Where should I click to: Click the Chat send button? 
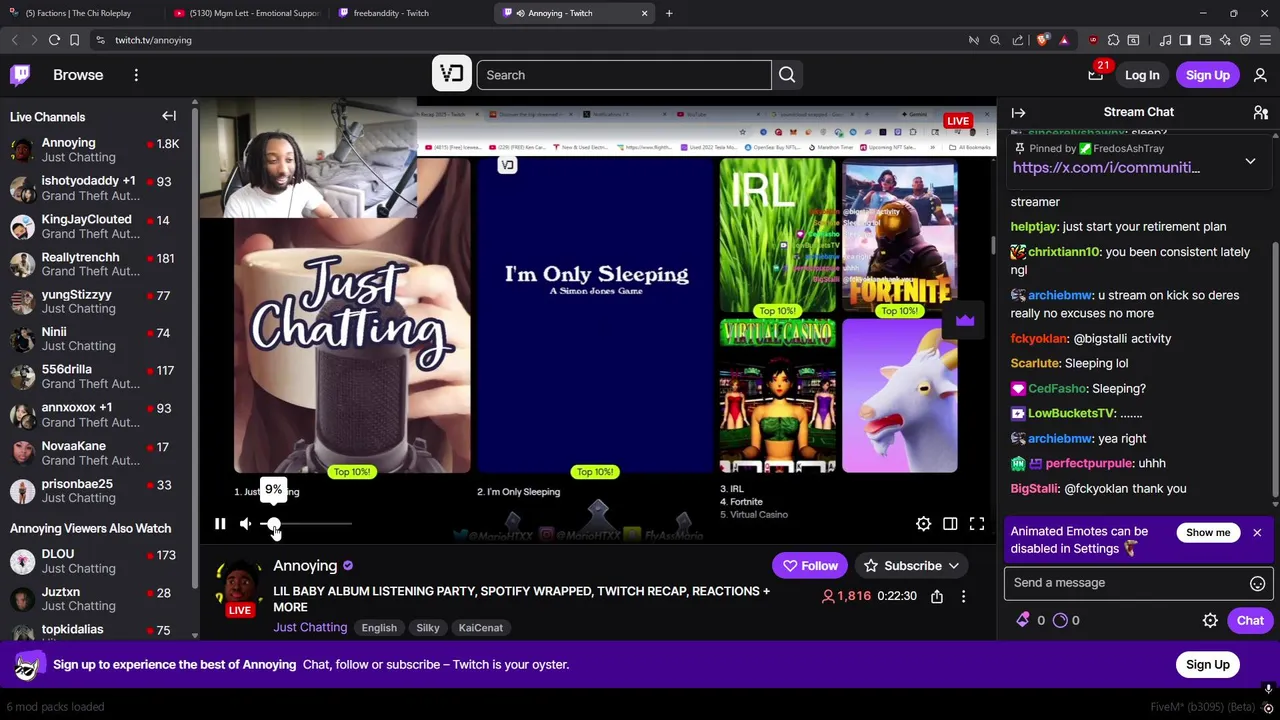click(1250, 621)
